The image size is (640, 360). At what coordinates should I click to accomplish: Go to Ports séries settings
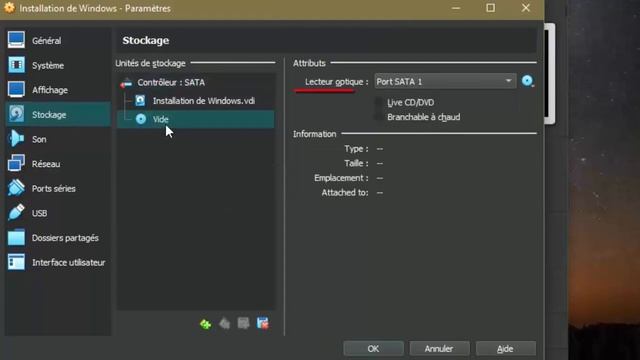click(57, 188)
